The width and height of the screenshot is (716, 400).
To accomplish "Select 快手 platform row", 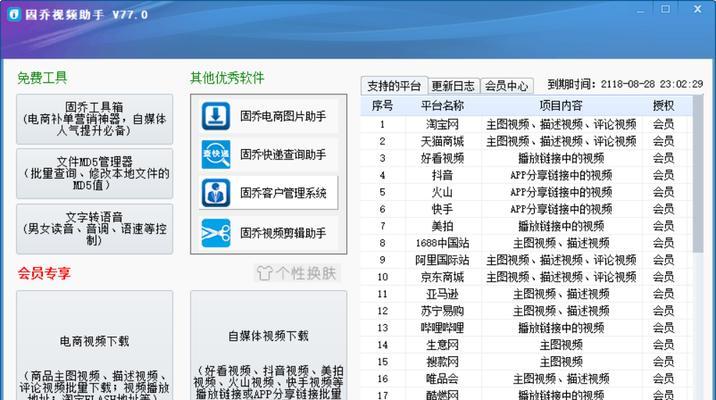I will [526, 209].
